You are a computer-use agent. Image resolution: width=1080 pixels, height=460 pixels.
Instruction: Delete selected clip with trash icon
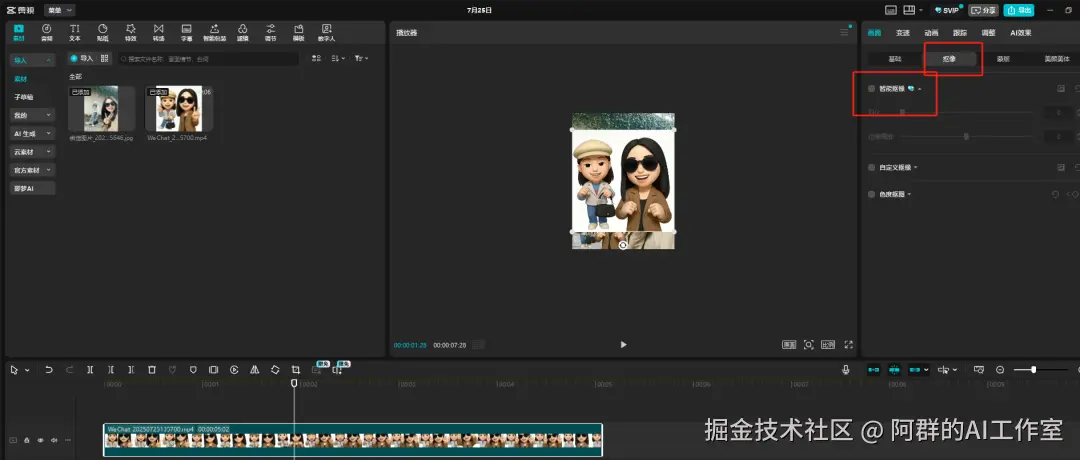point(152,370)
